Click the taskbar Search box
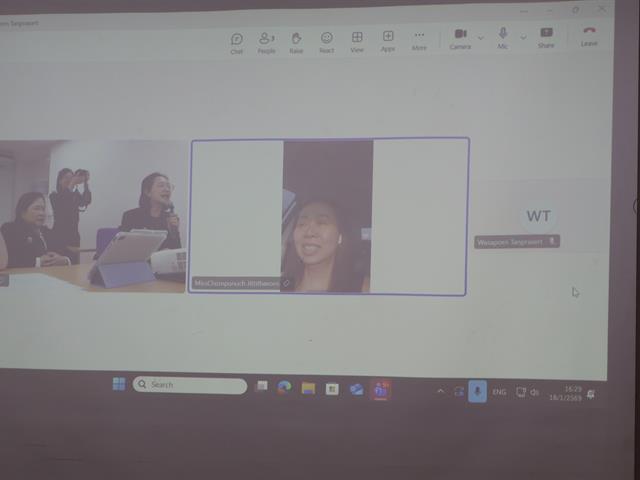 (190, 385)
